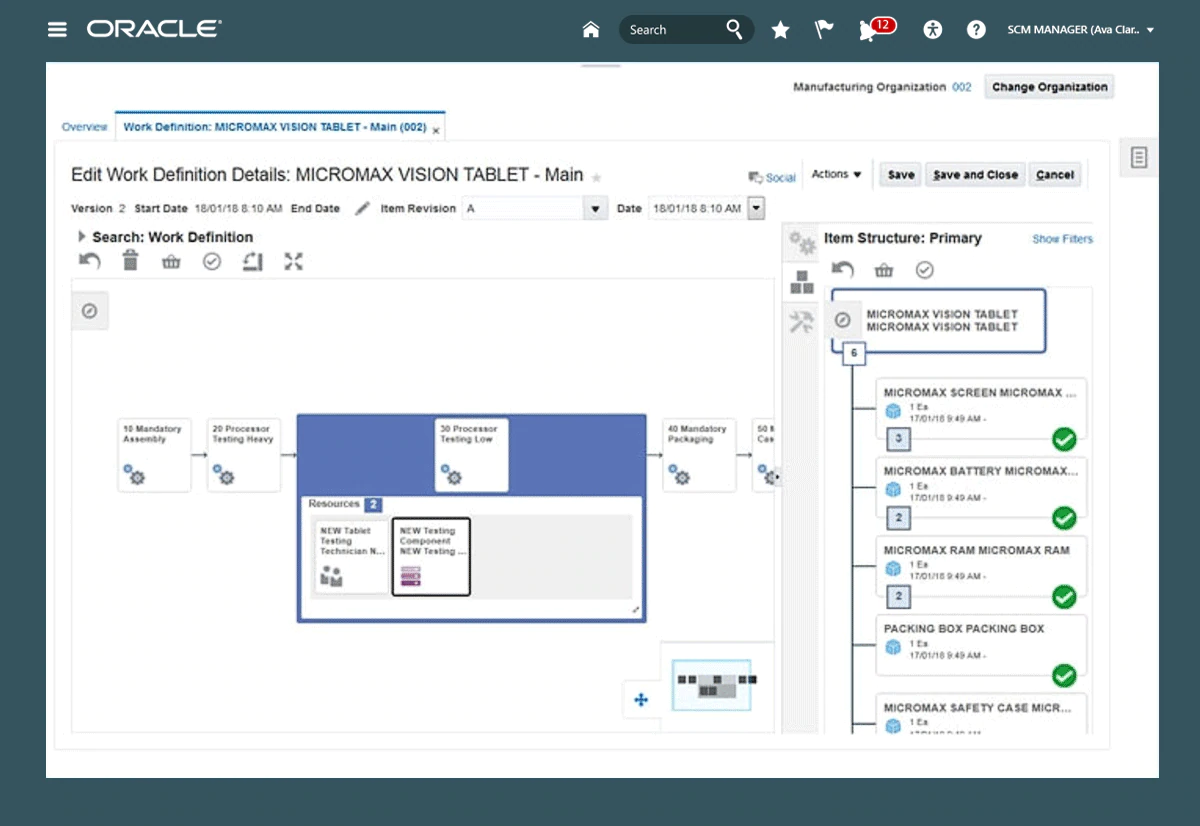Open Favorites star in header
This screenshot has width=1200, height=826.
(x=780, y=30)
